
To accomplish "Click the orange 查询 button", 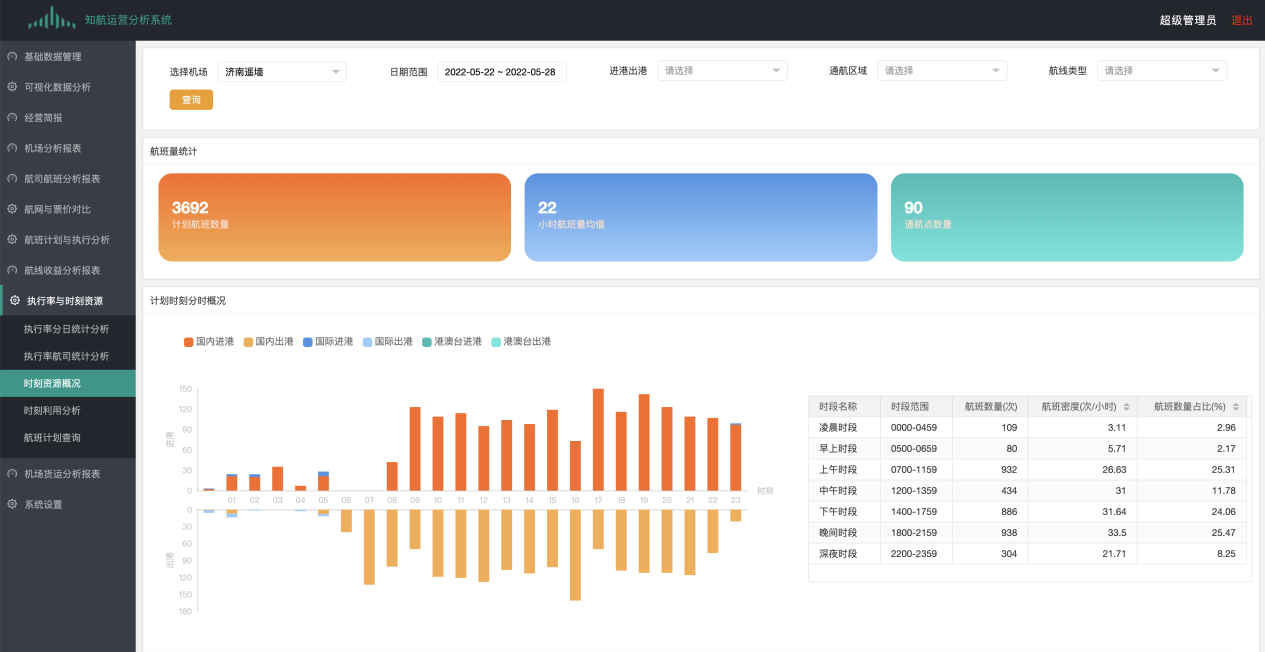I will pyautogui.click(x=191, y=100).
